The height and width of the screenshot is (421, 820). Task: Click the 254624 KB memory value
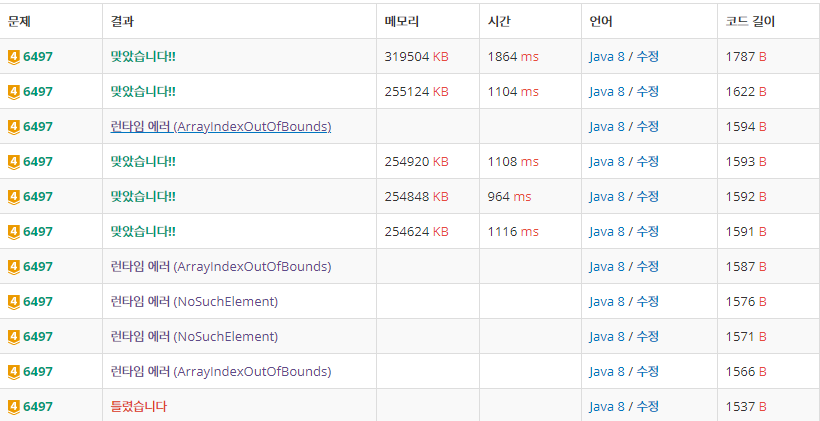pos(417,232)
